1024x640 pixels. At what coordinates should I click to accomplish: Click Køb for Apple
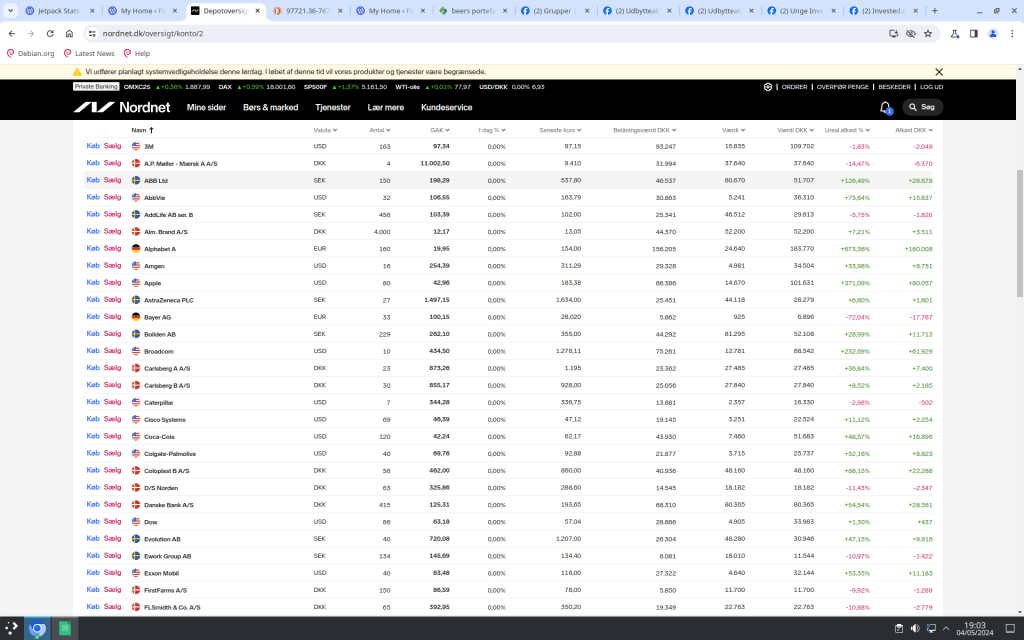pos(93,282)
